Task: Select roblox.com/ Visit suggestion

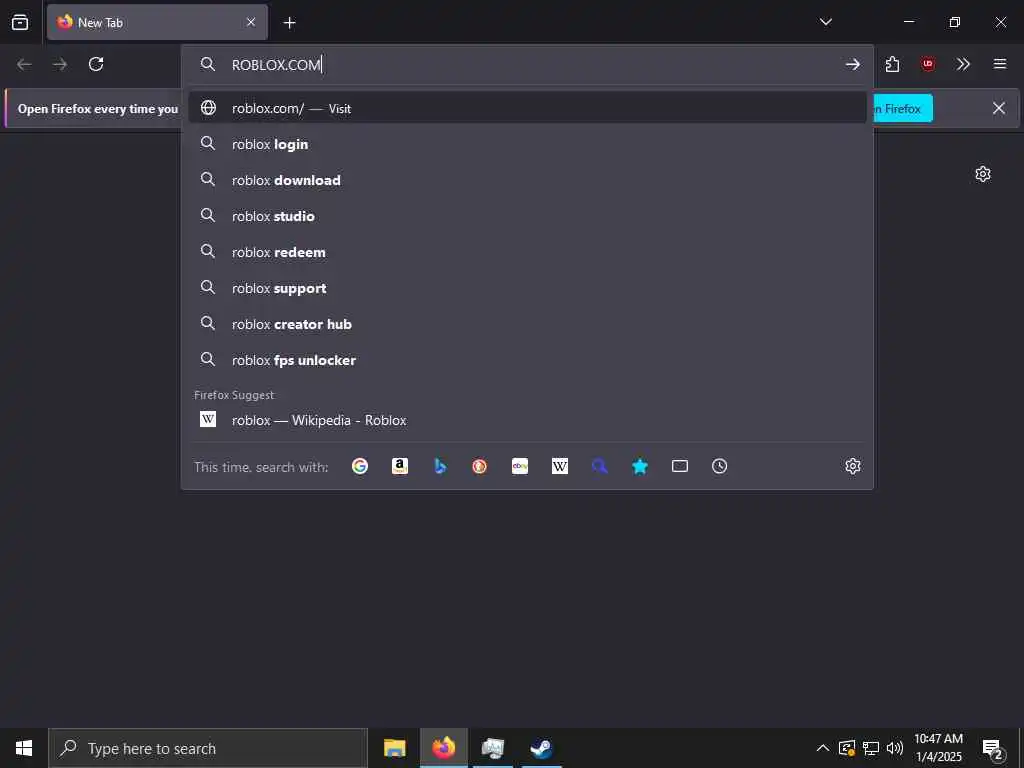Action: coord(527,108)
